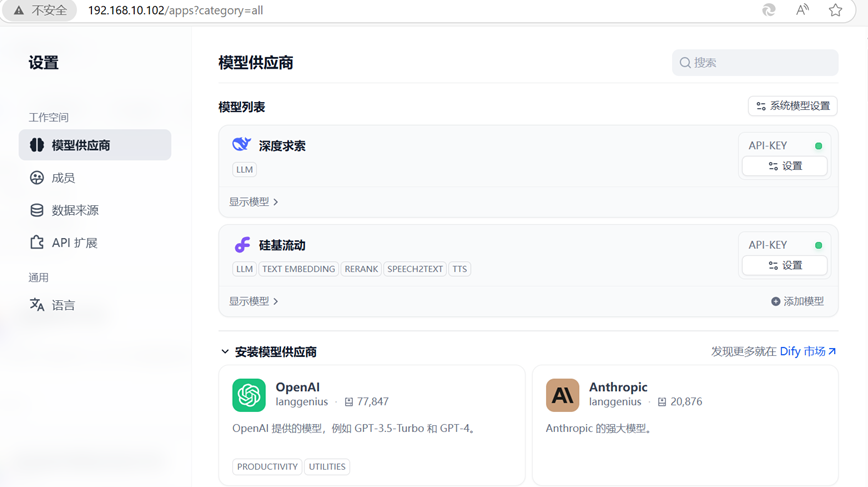Expand 显示模型 under 硅基流动
Image resolution: width=868 pixels, height=487 pixels.
[254, 301]
